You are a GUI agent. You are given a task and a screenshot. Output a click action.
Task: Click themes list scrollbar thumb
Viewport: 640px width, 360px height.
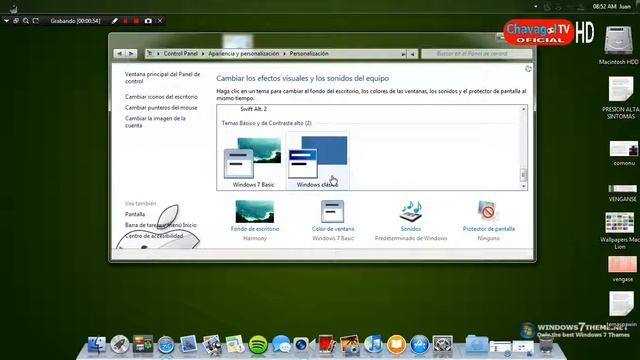(x=523, y=175)
